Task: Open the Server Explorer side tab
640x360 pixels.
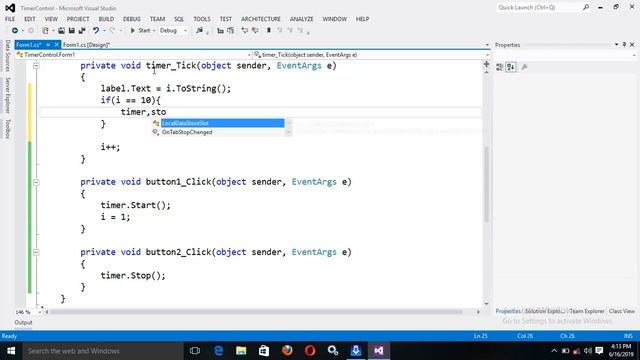Action: [x=7, y=95]
